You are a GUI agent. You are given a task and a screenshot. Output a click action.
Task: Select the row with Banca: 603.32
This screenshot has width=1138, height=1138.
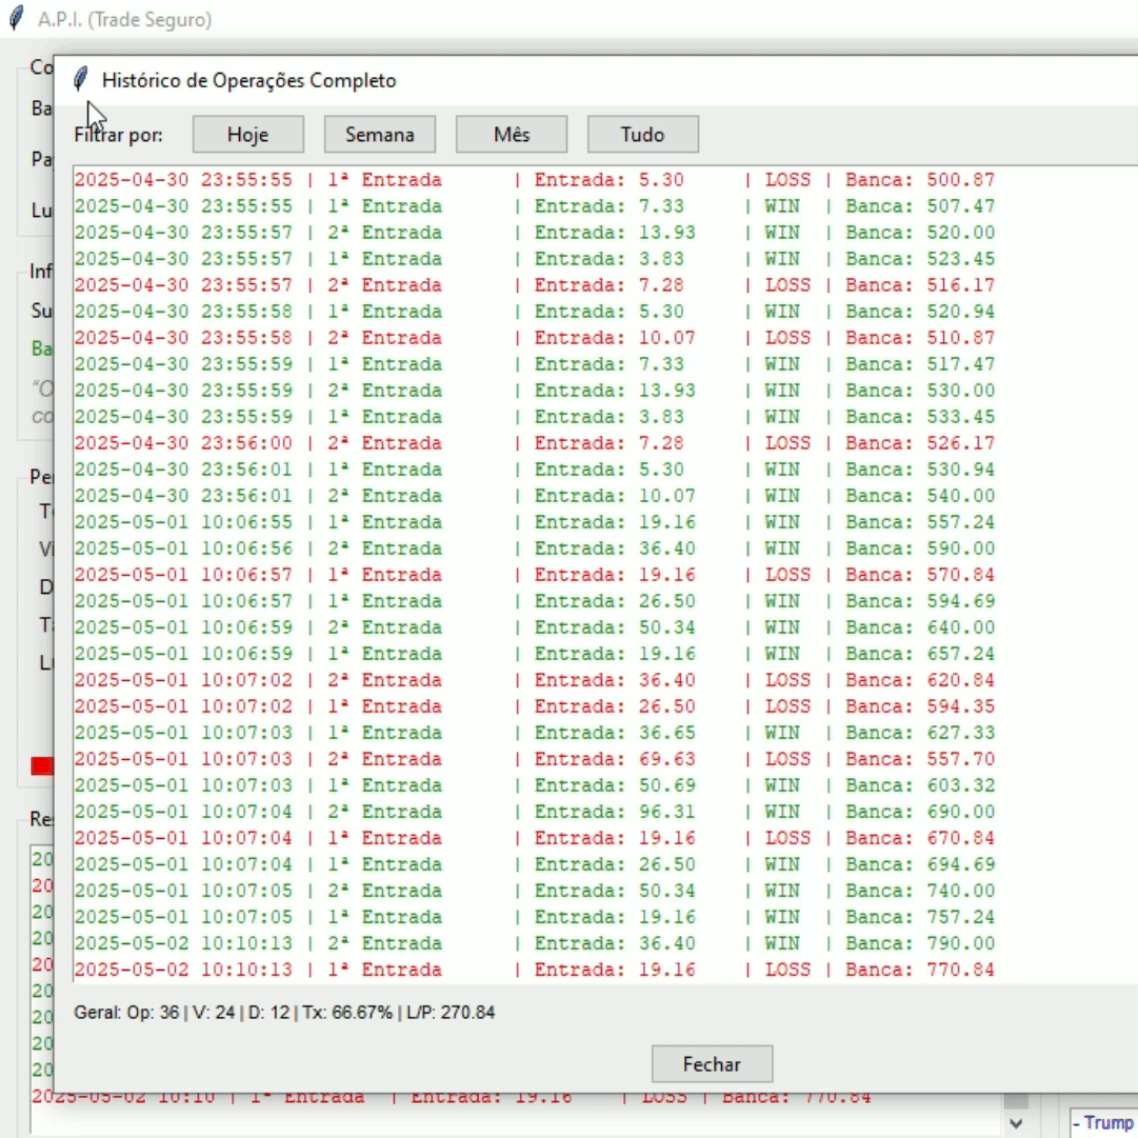(534, 786)
